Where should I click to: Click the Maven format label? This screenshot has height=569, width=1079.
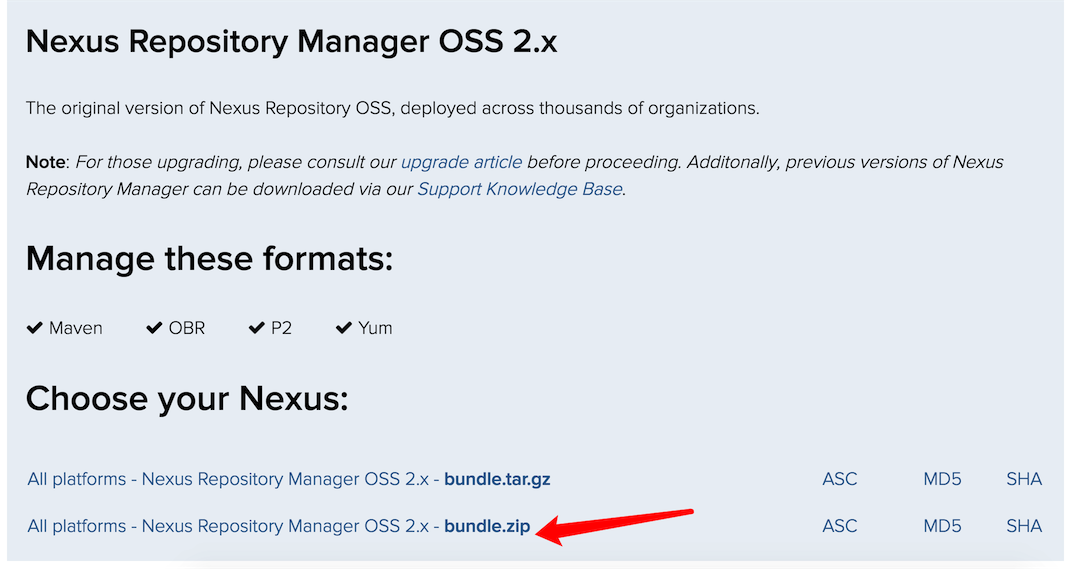pos(76,328)
